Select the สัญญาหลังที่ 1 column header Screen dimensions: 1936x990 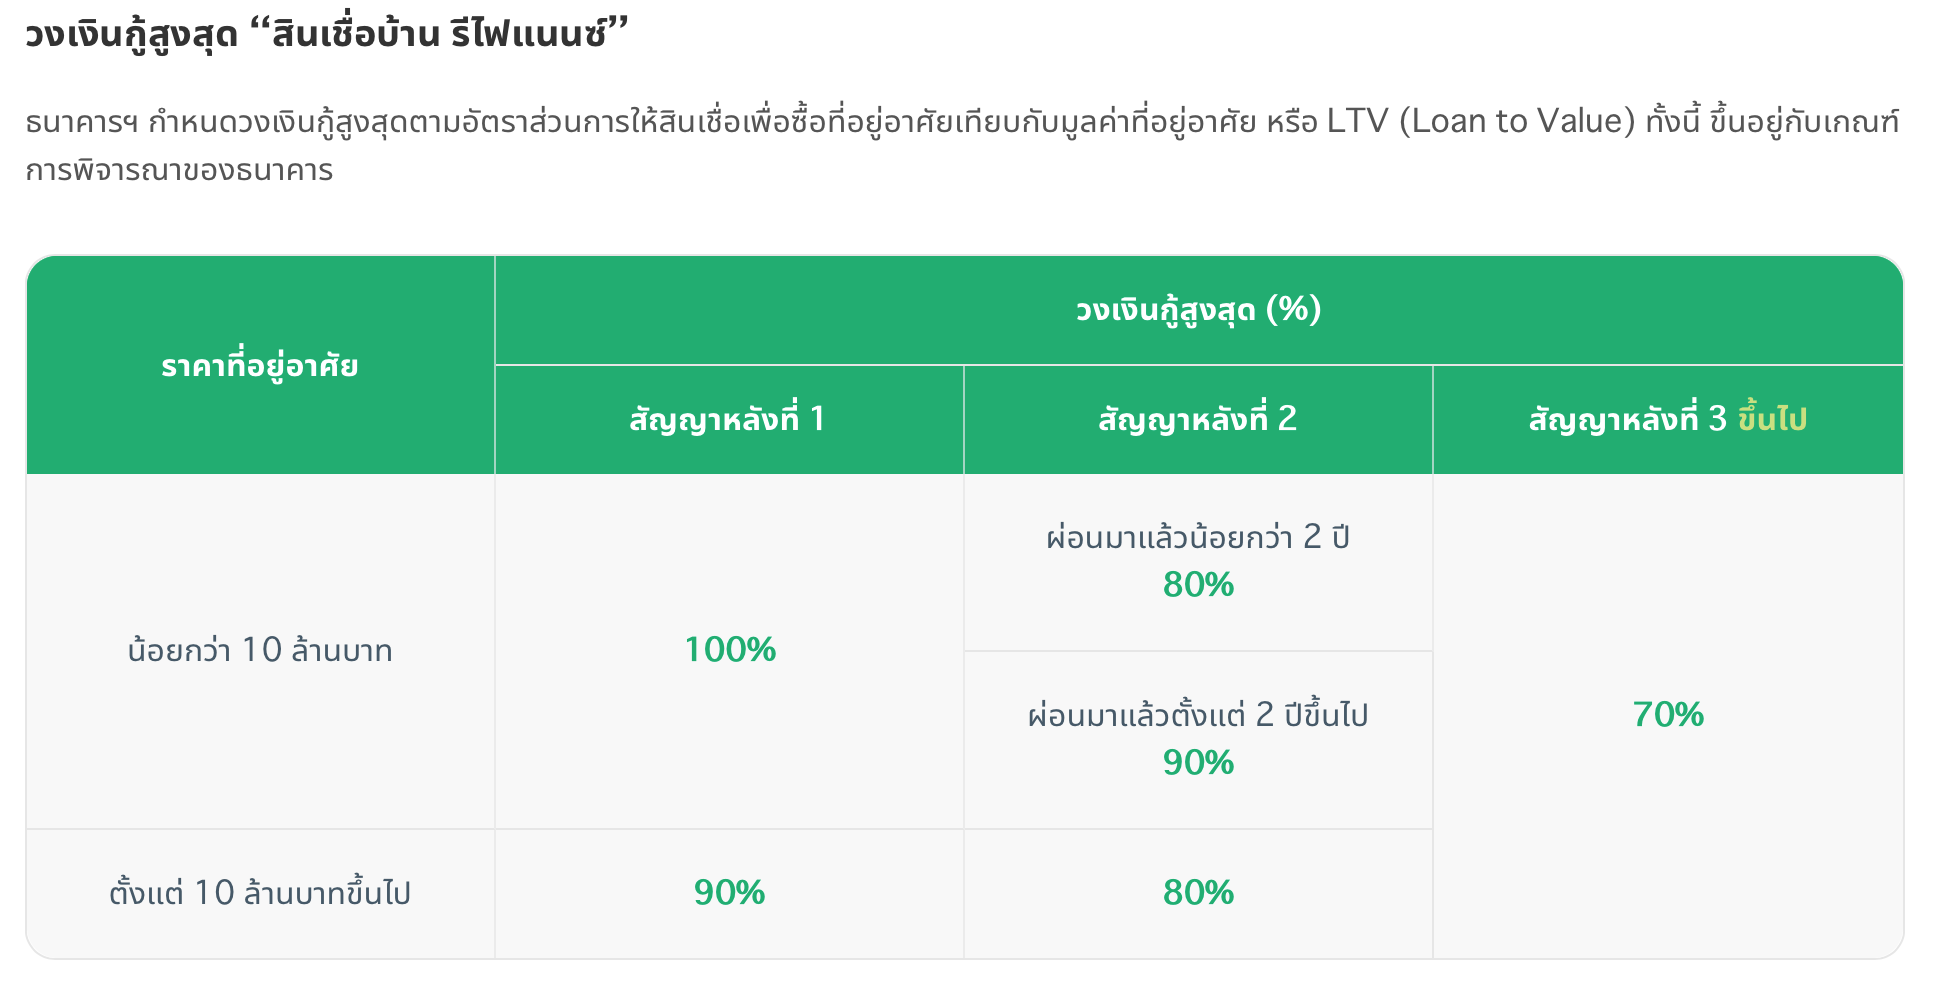tap(729, 419)
